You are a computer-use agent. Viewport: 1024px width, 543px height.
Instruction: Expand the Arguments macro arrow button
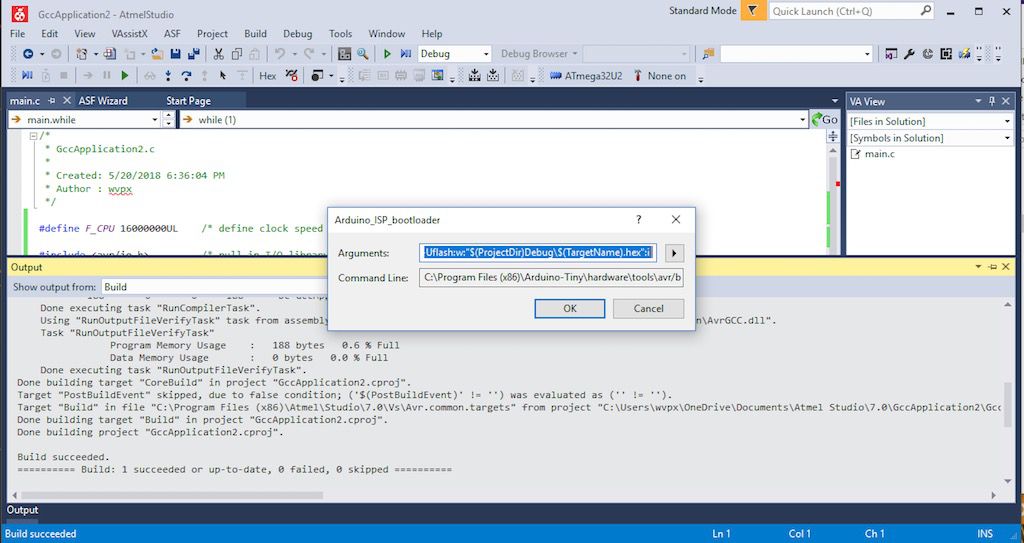(675, 253)
